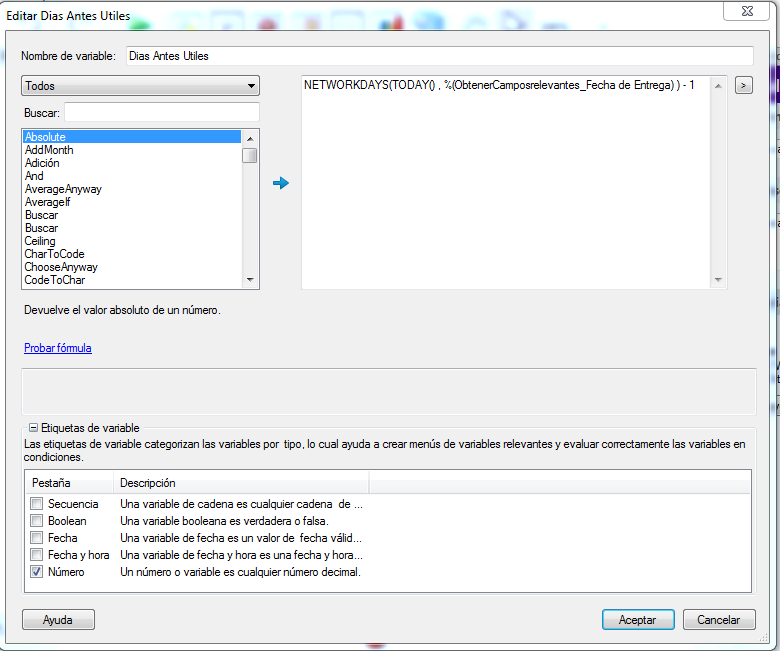This screenshot has width=780, height=651.
Task: Click formula editor scroll up arrow
Action: 718,86
